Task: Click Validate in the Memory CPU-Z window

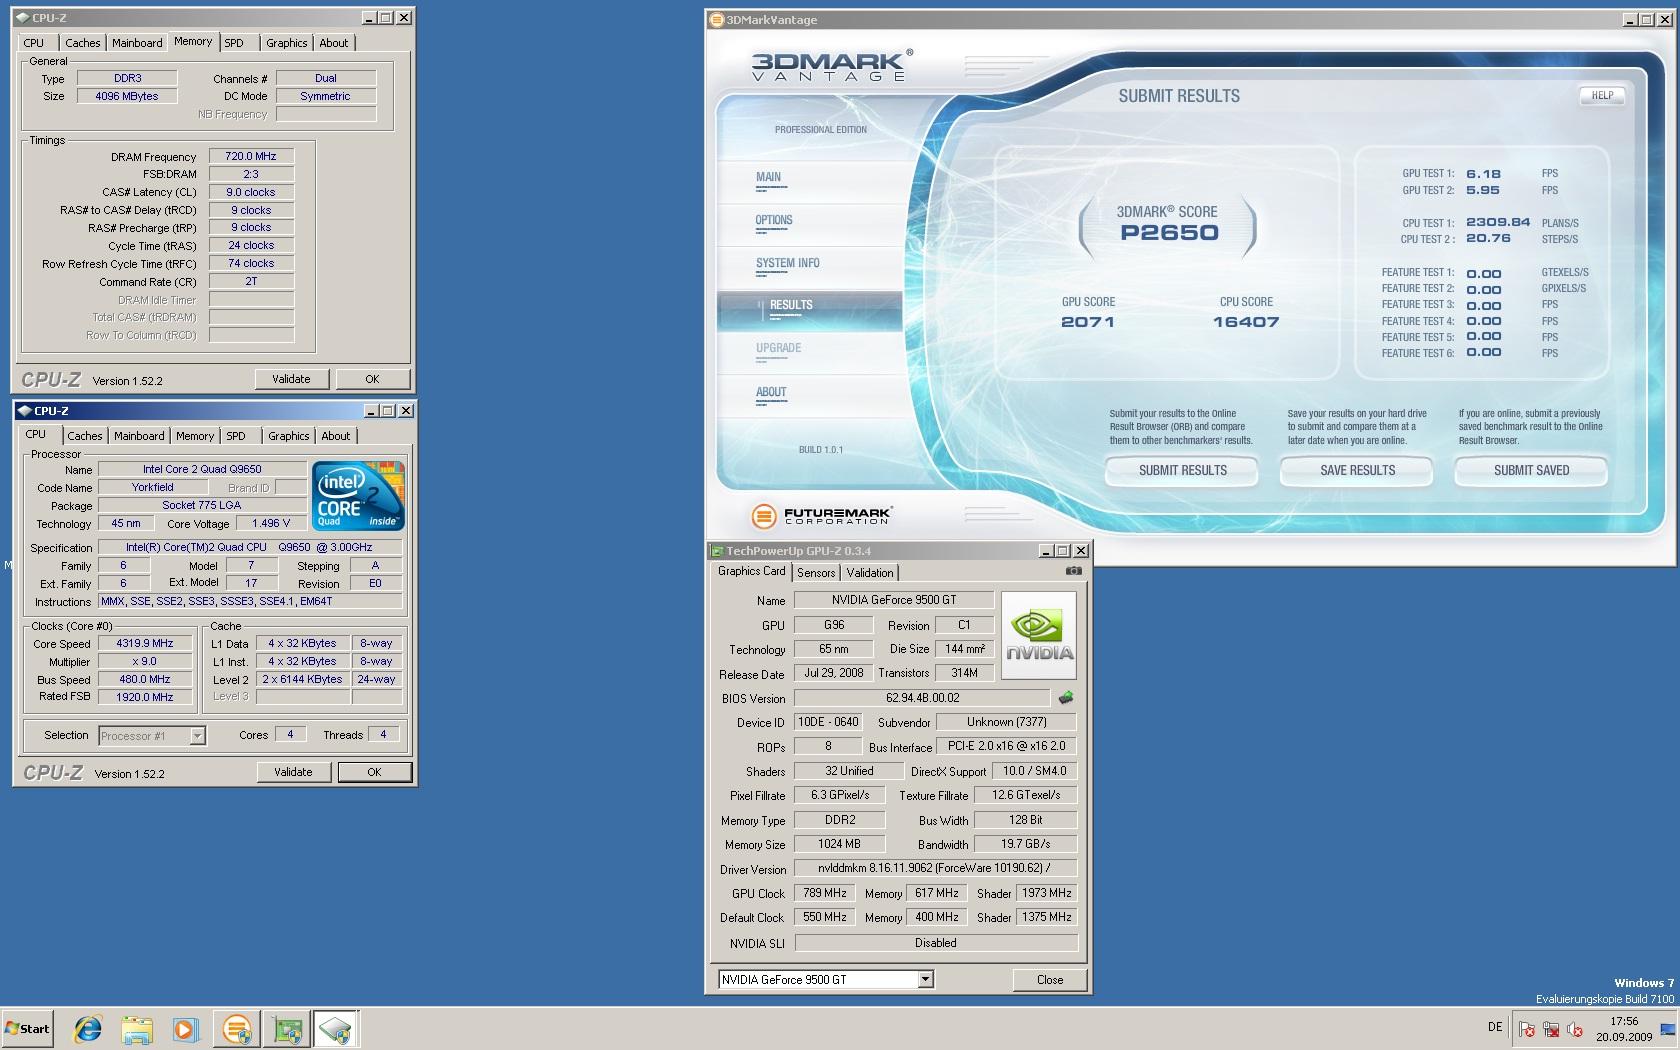Action: (x=291, y=379)
